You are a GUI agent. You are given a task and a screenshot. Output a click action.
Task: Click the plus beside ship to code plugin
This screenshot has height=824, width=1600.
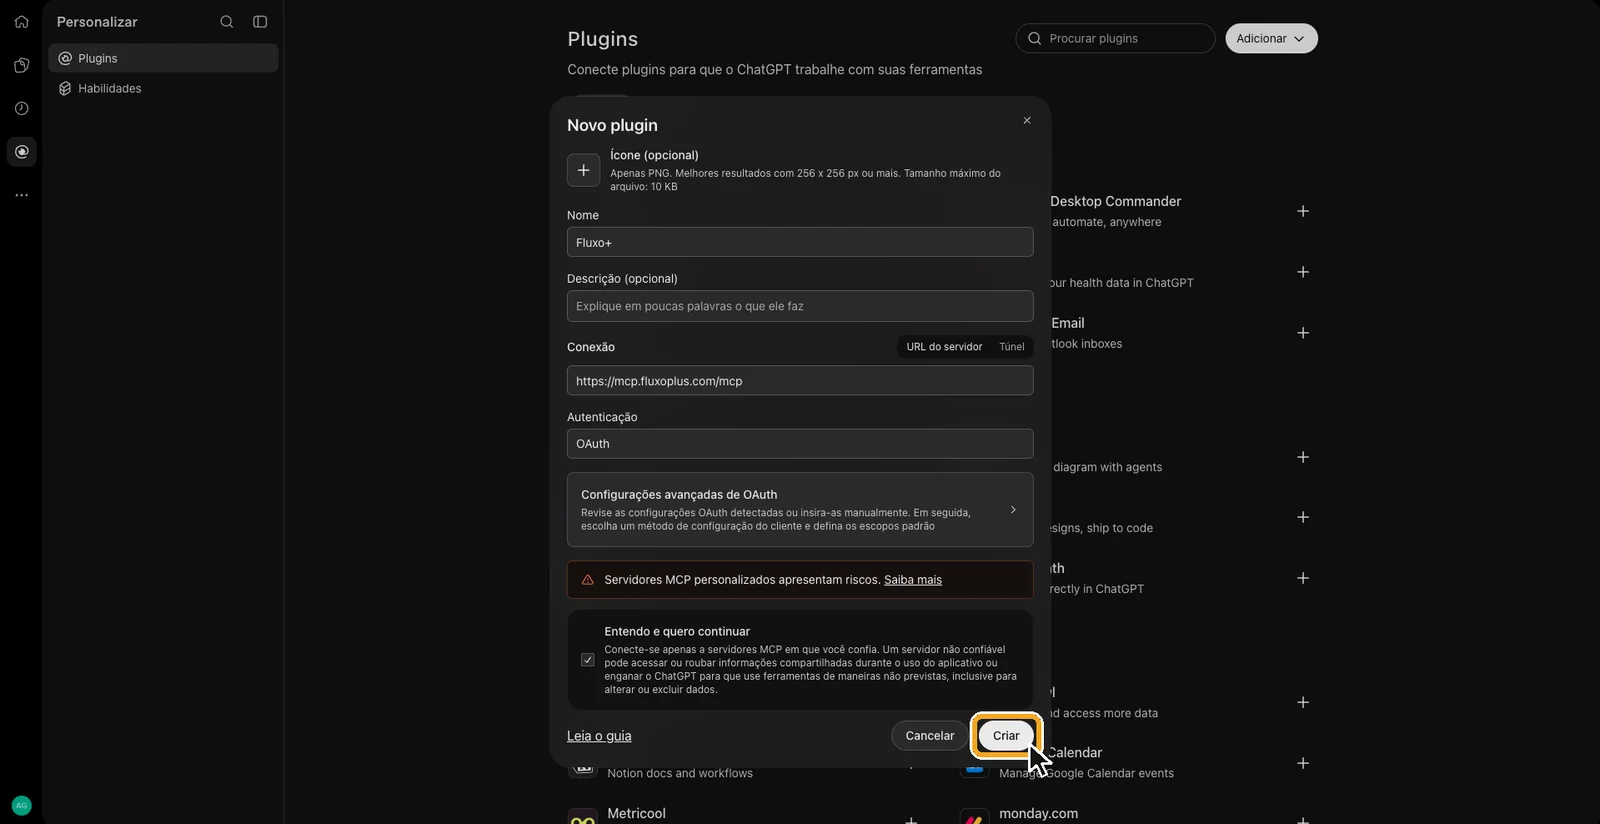[1303, 517]
